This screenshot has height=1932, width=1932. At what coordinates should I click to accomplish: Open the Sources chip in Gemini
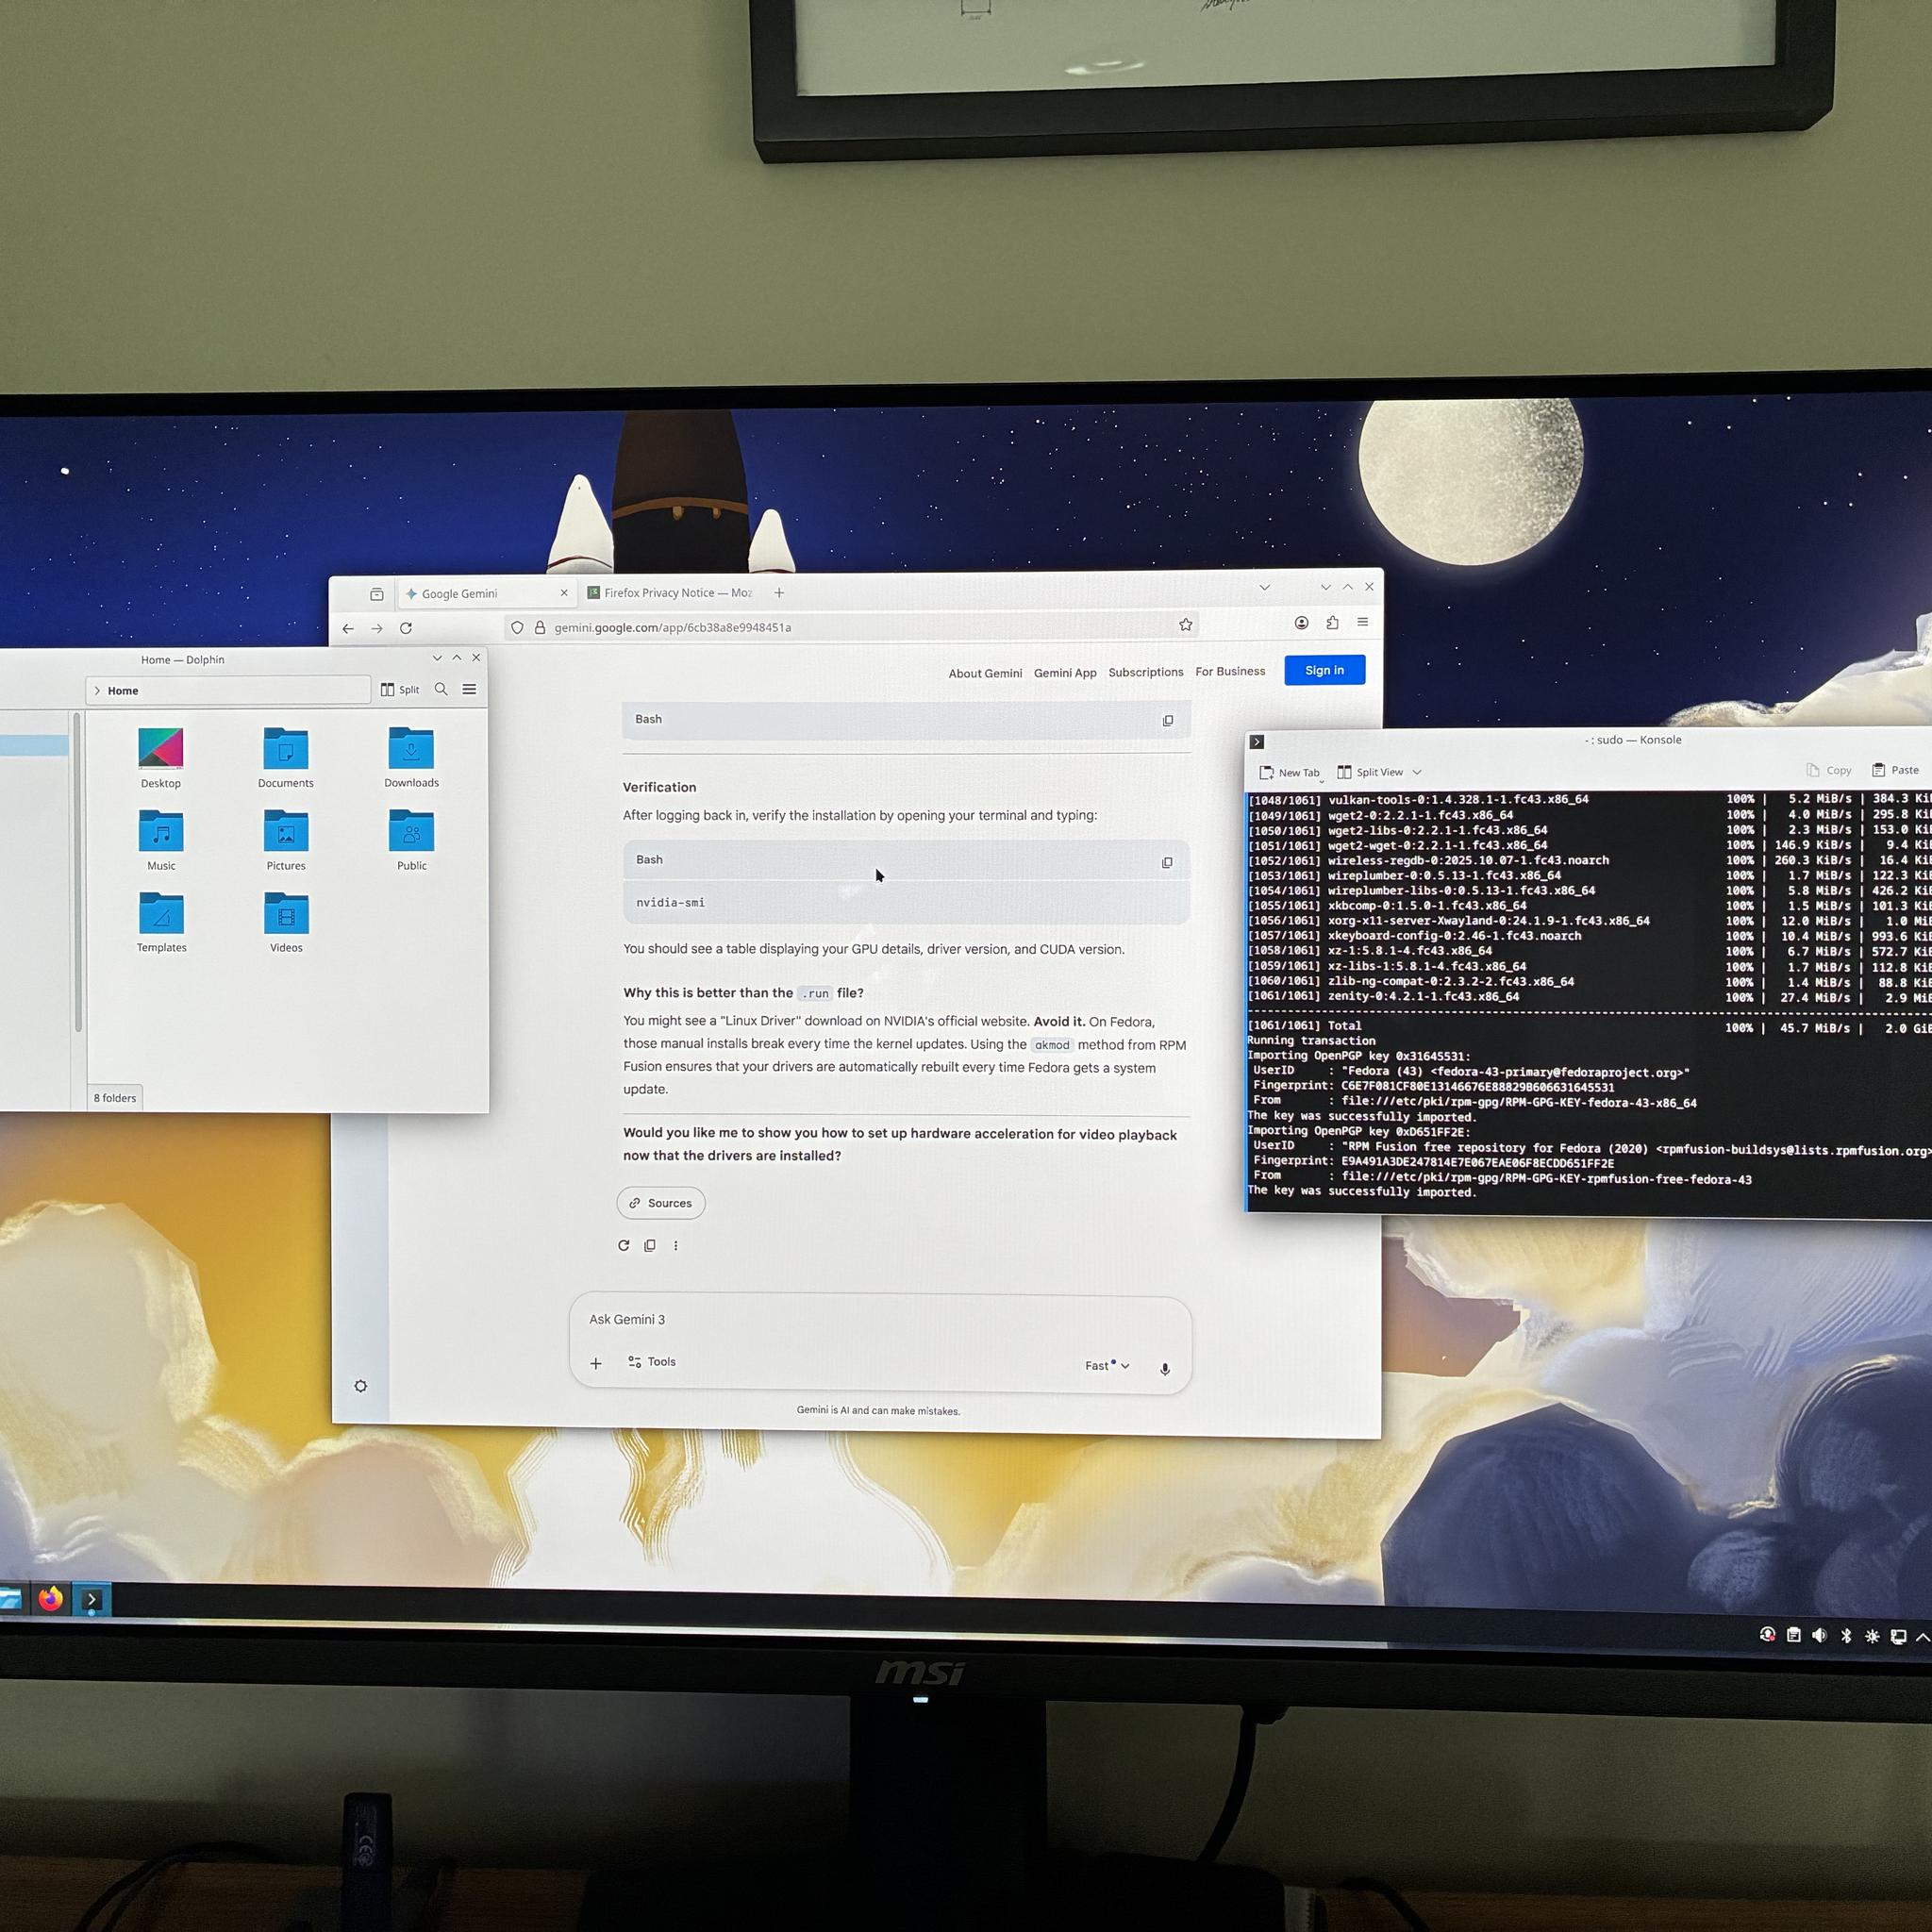click(x=661, y=1203)
